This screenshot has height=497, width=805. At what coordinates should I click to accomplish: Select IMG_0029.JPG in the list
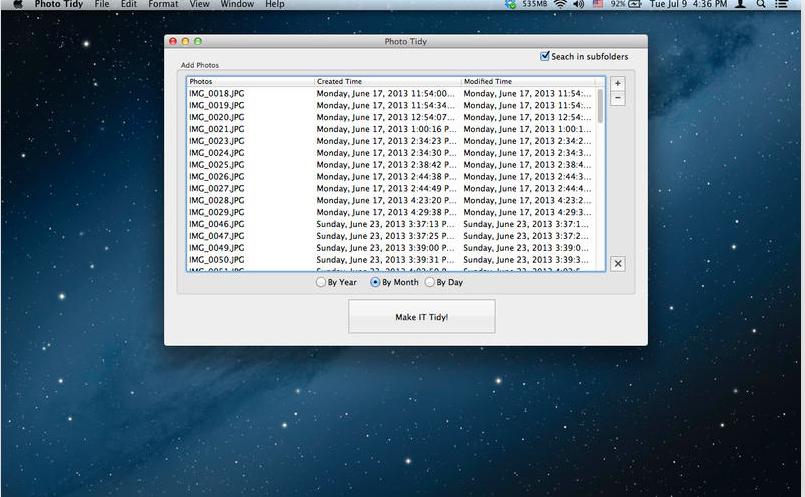[217, 212]
